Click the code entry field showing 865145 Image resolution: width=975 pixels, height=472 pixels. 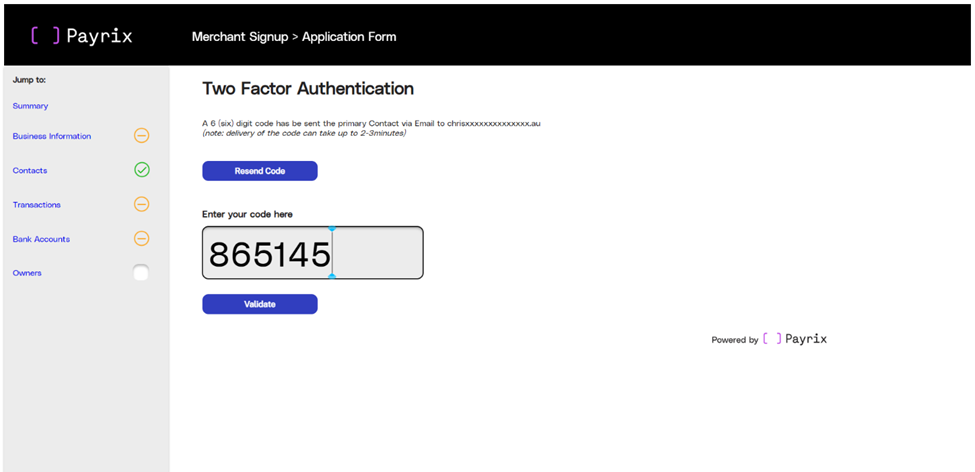313,252
